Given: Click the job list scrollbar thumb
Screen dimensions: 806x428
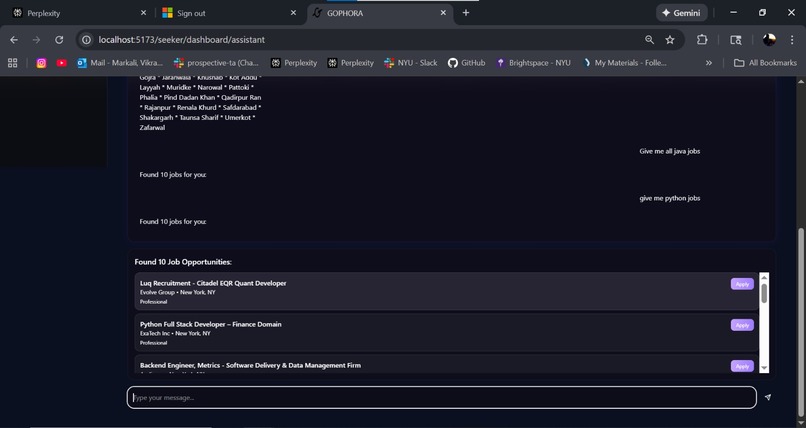Looking at the screenshot, I should [x=764, y=293].
